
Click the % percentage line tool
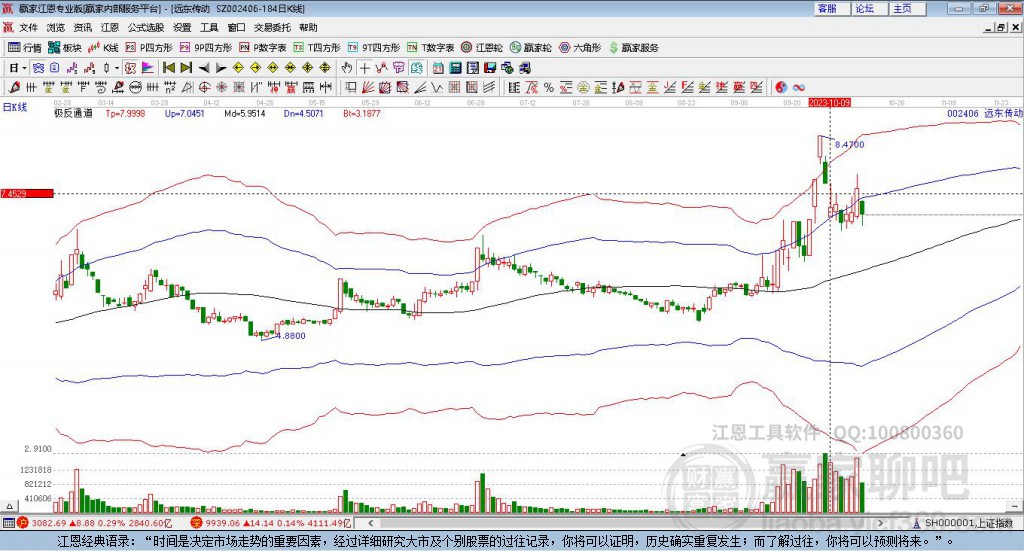click(549, 87)
